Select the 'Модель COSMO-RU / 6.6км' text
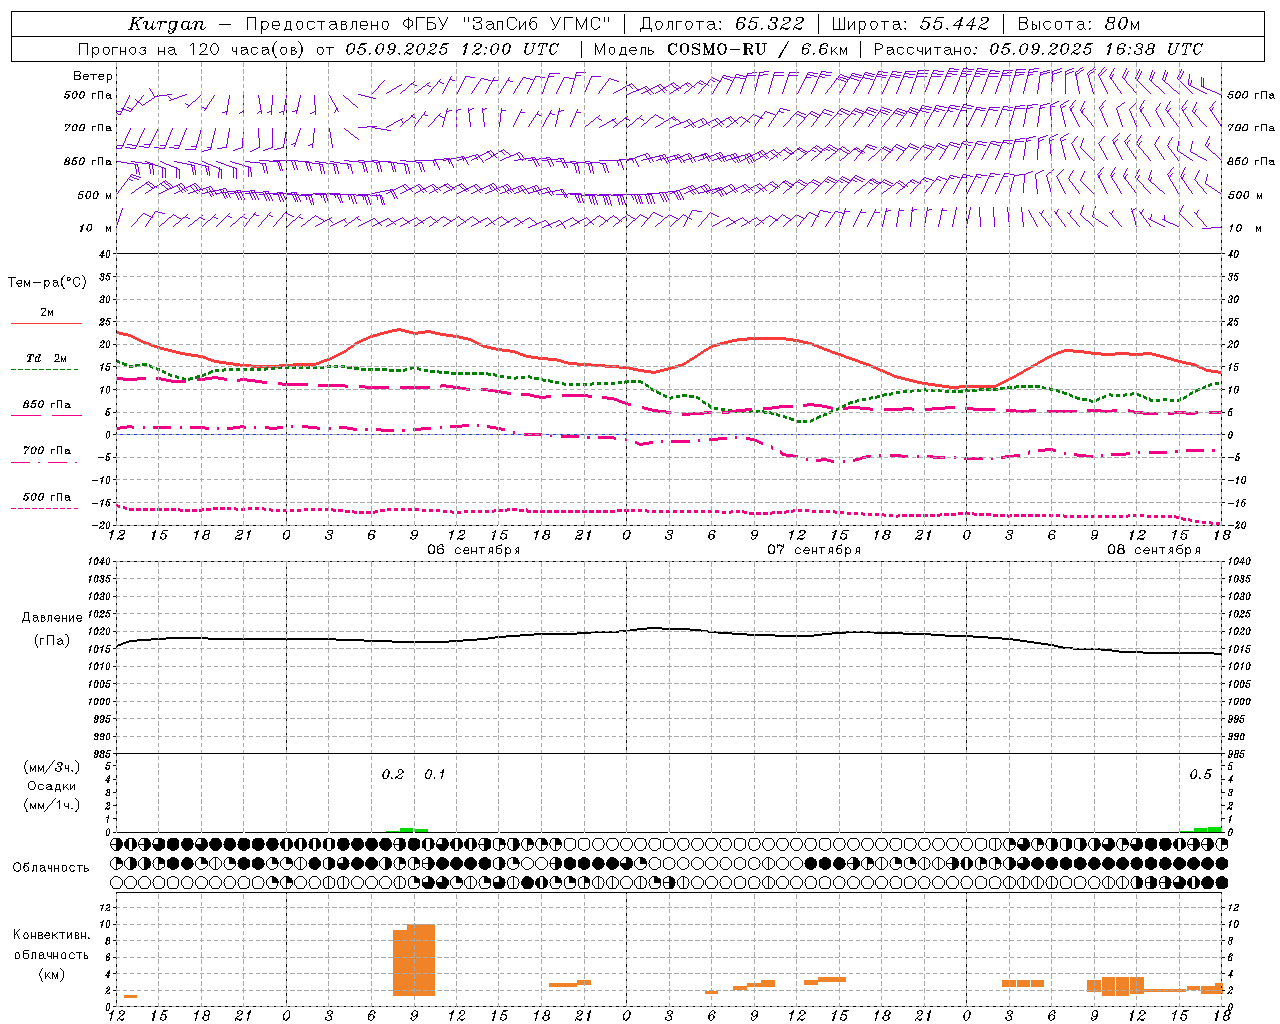1280x1024 pixels. (x=721, y=49)
